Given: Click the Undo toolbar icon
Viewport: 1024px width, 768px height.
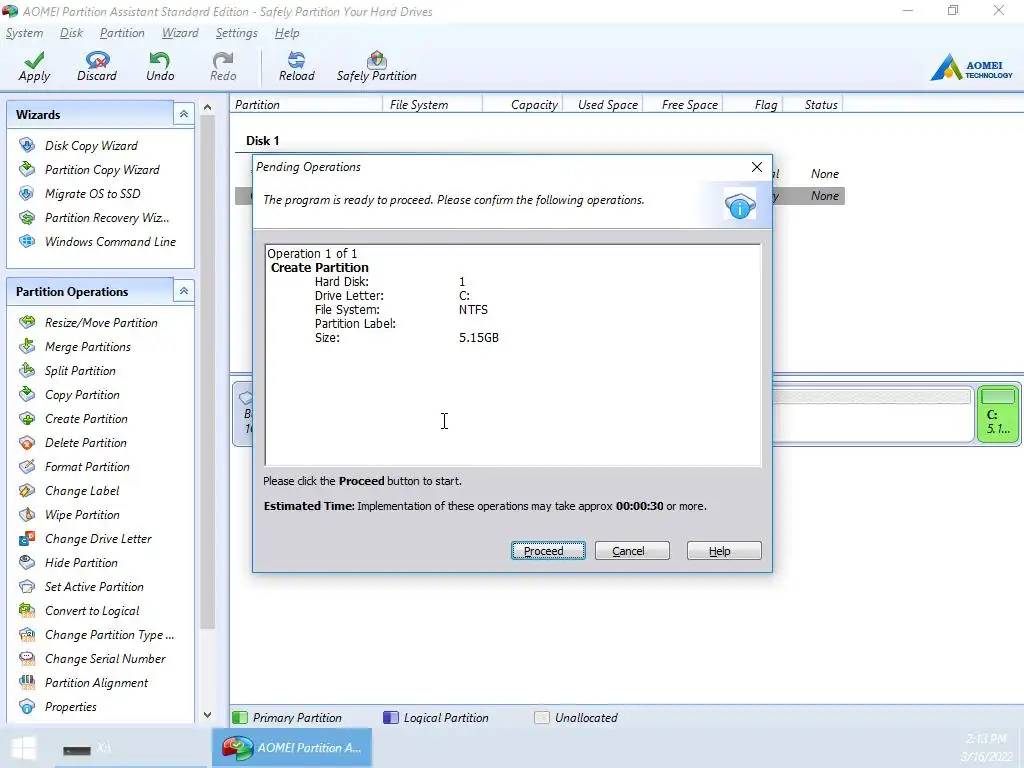Looking at the screenshot, I should tap(159, 60).
